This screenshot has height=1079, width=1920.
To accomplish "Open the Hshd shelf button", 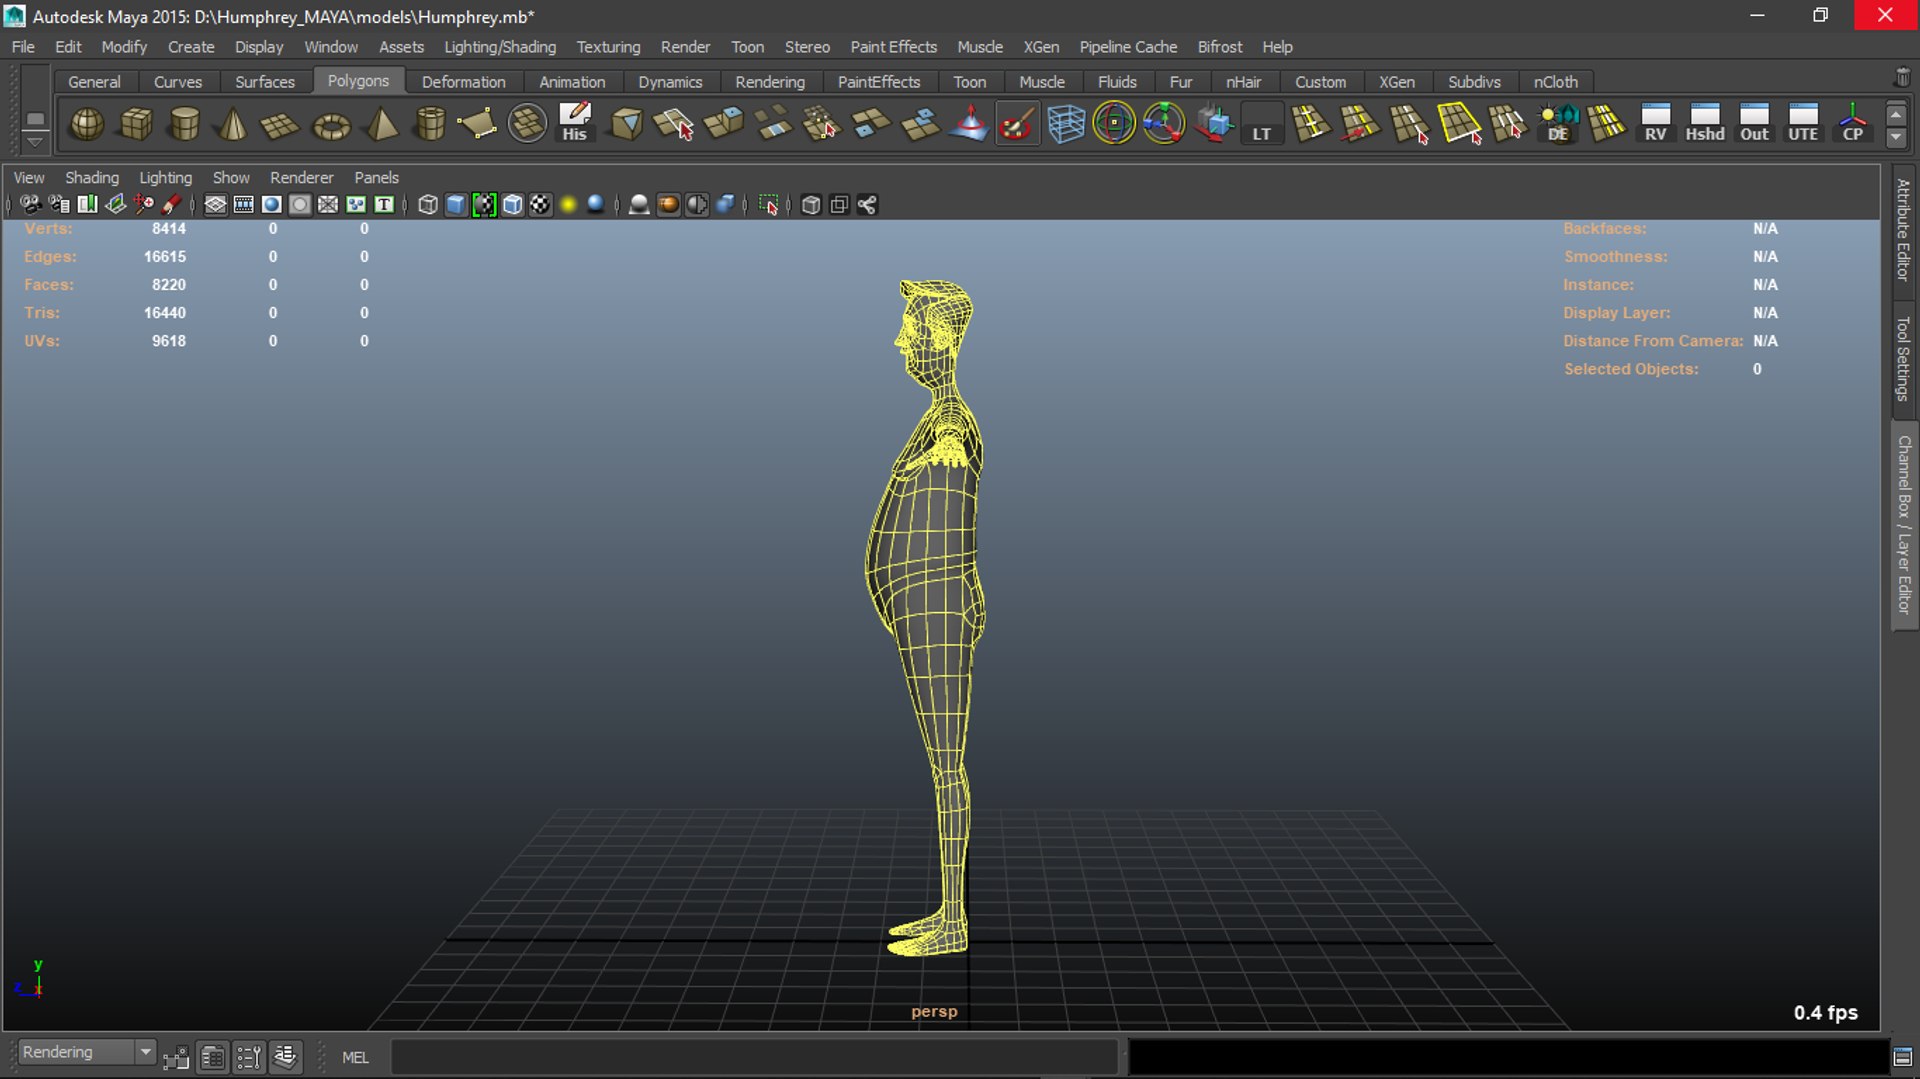I will click(1705, 123).
